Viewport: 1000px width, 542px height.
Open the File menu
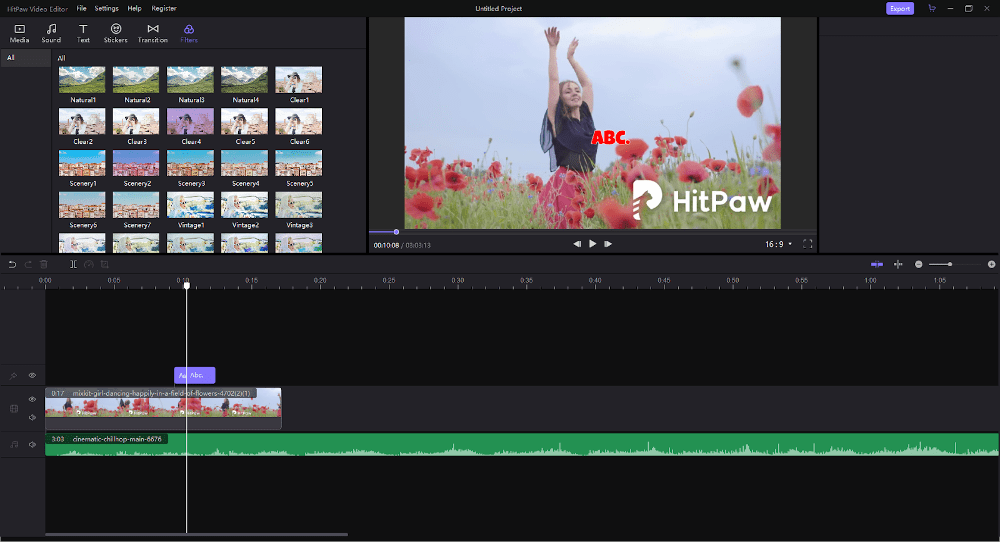82,8
